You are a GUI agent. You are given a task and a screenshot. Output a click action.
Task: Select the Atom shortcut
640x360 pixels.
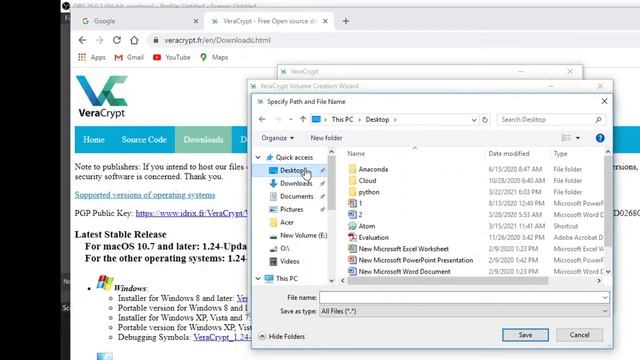coord(367,226)
